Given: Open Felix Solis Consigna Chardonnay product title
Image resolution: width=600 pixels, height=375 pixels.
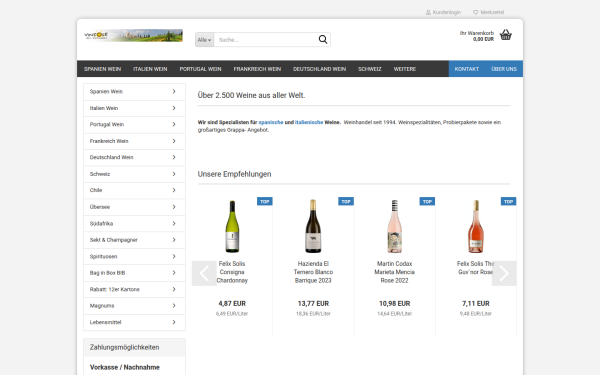Looking at the screenshot, I should click(x=232, y=272).
